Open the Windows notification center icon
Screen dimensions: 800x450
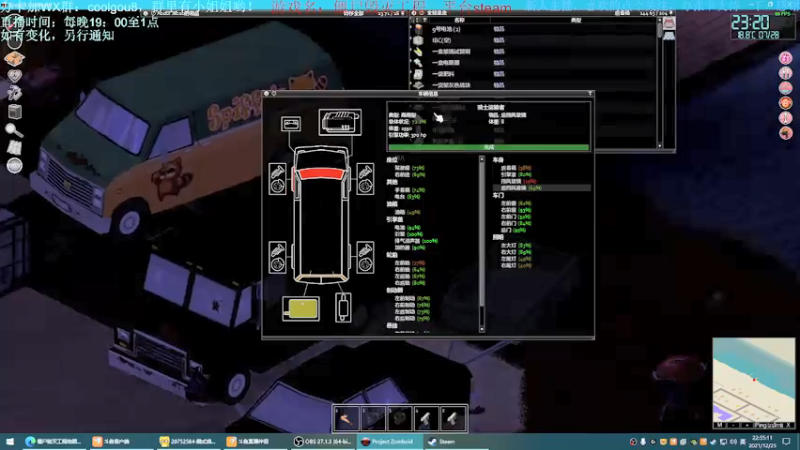(786, 441)
